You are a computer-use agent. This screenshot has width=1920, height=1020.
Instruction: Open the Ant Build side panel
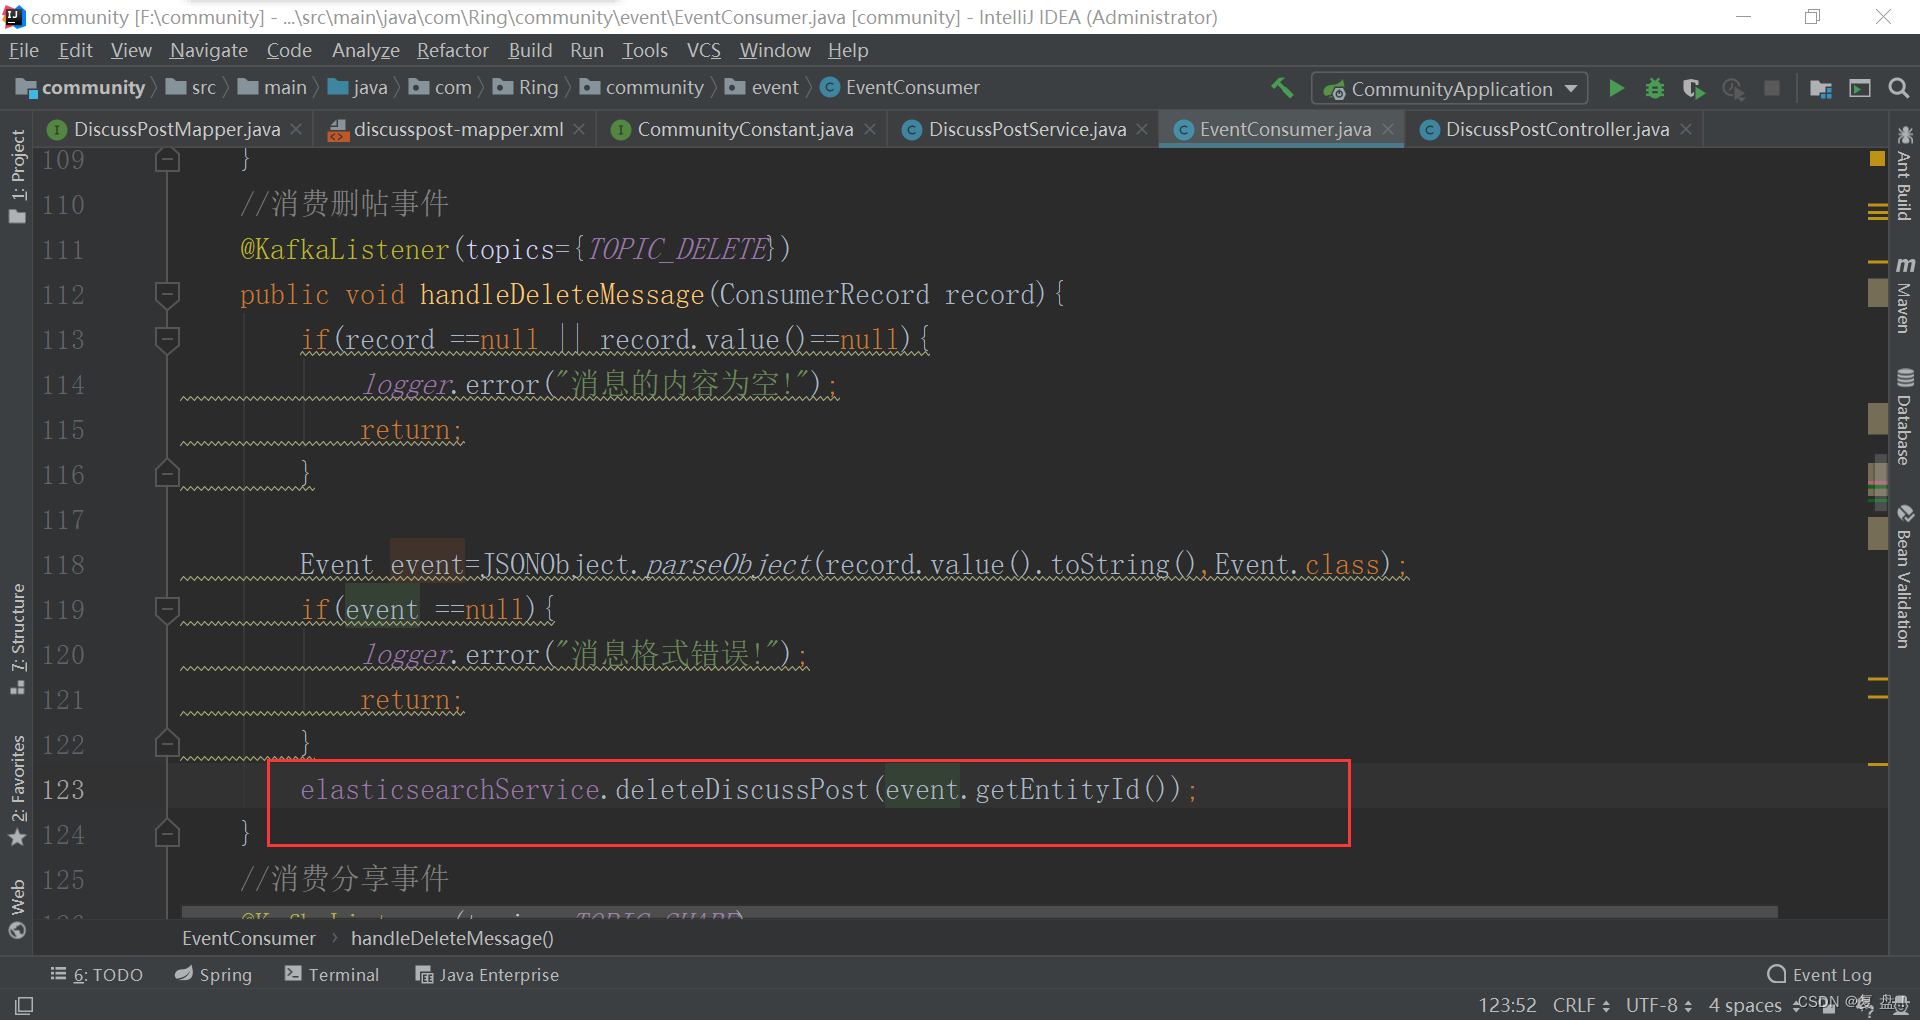click(x=1904, y=172)
